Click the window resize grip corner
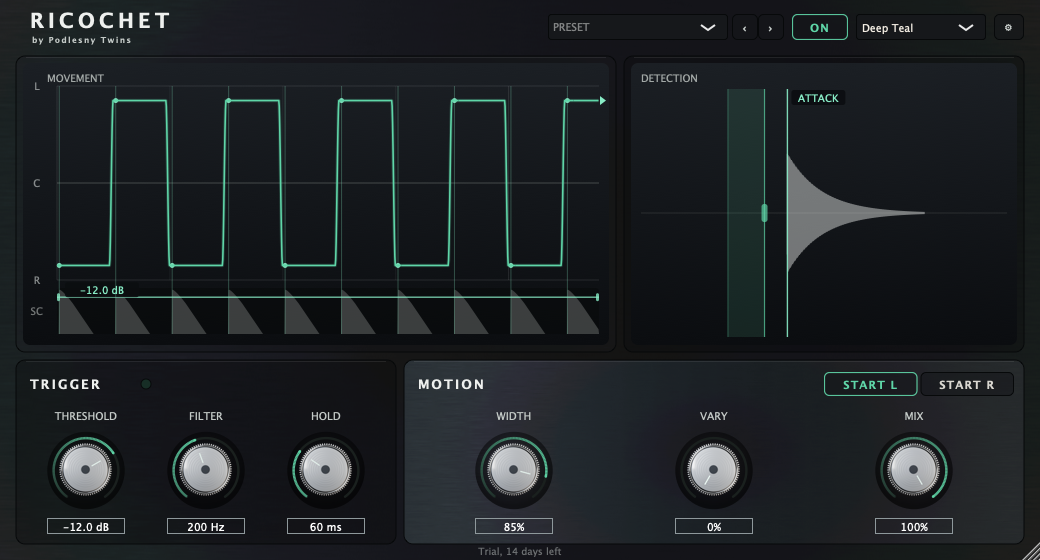Viewport: 1040px width, 560px height. [x=1030, y=551]
